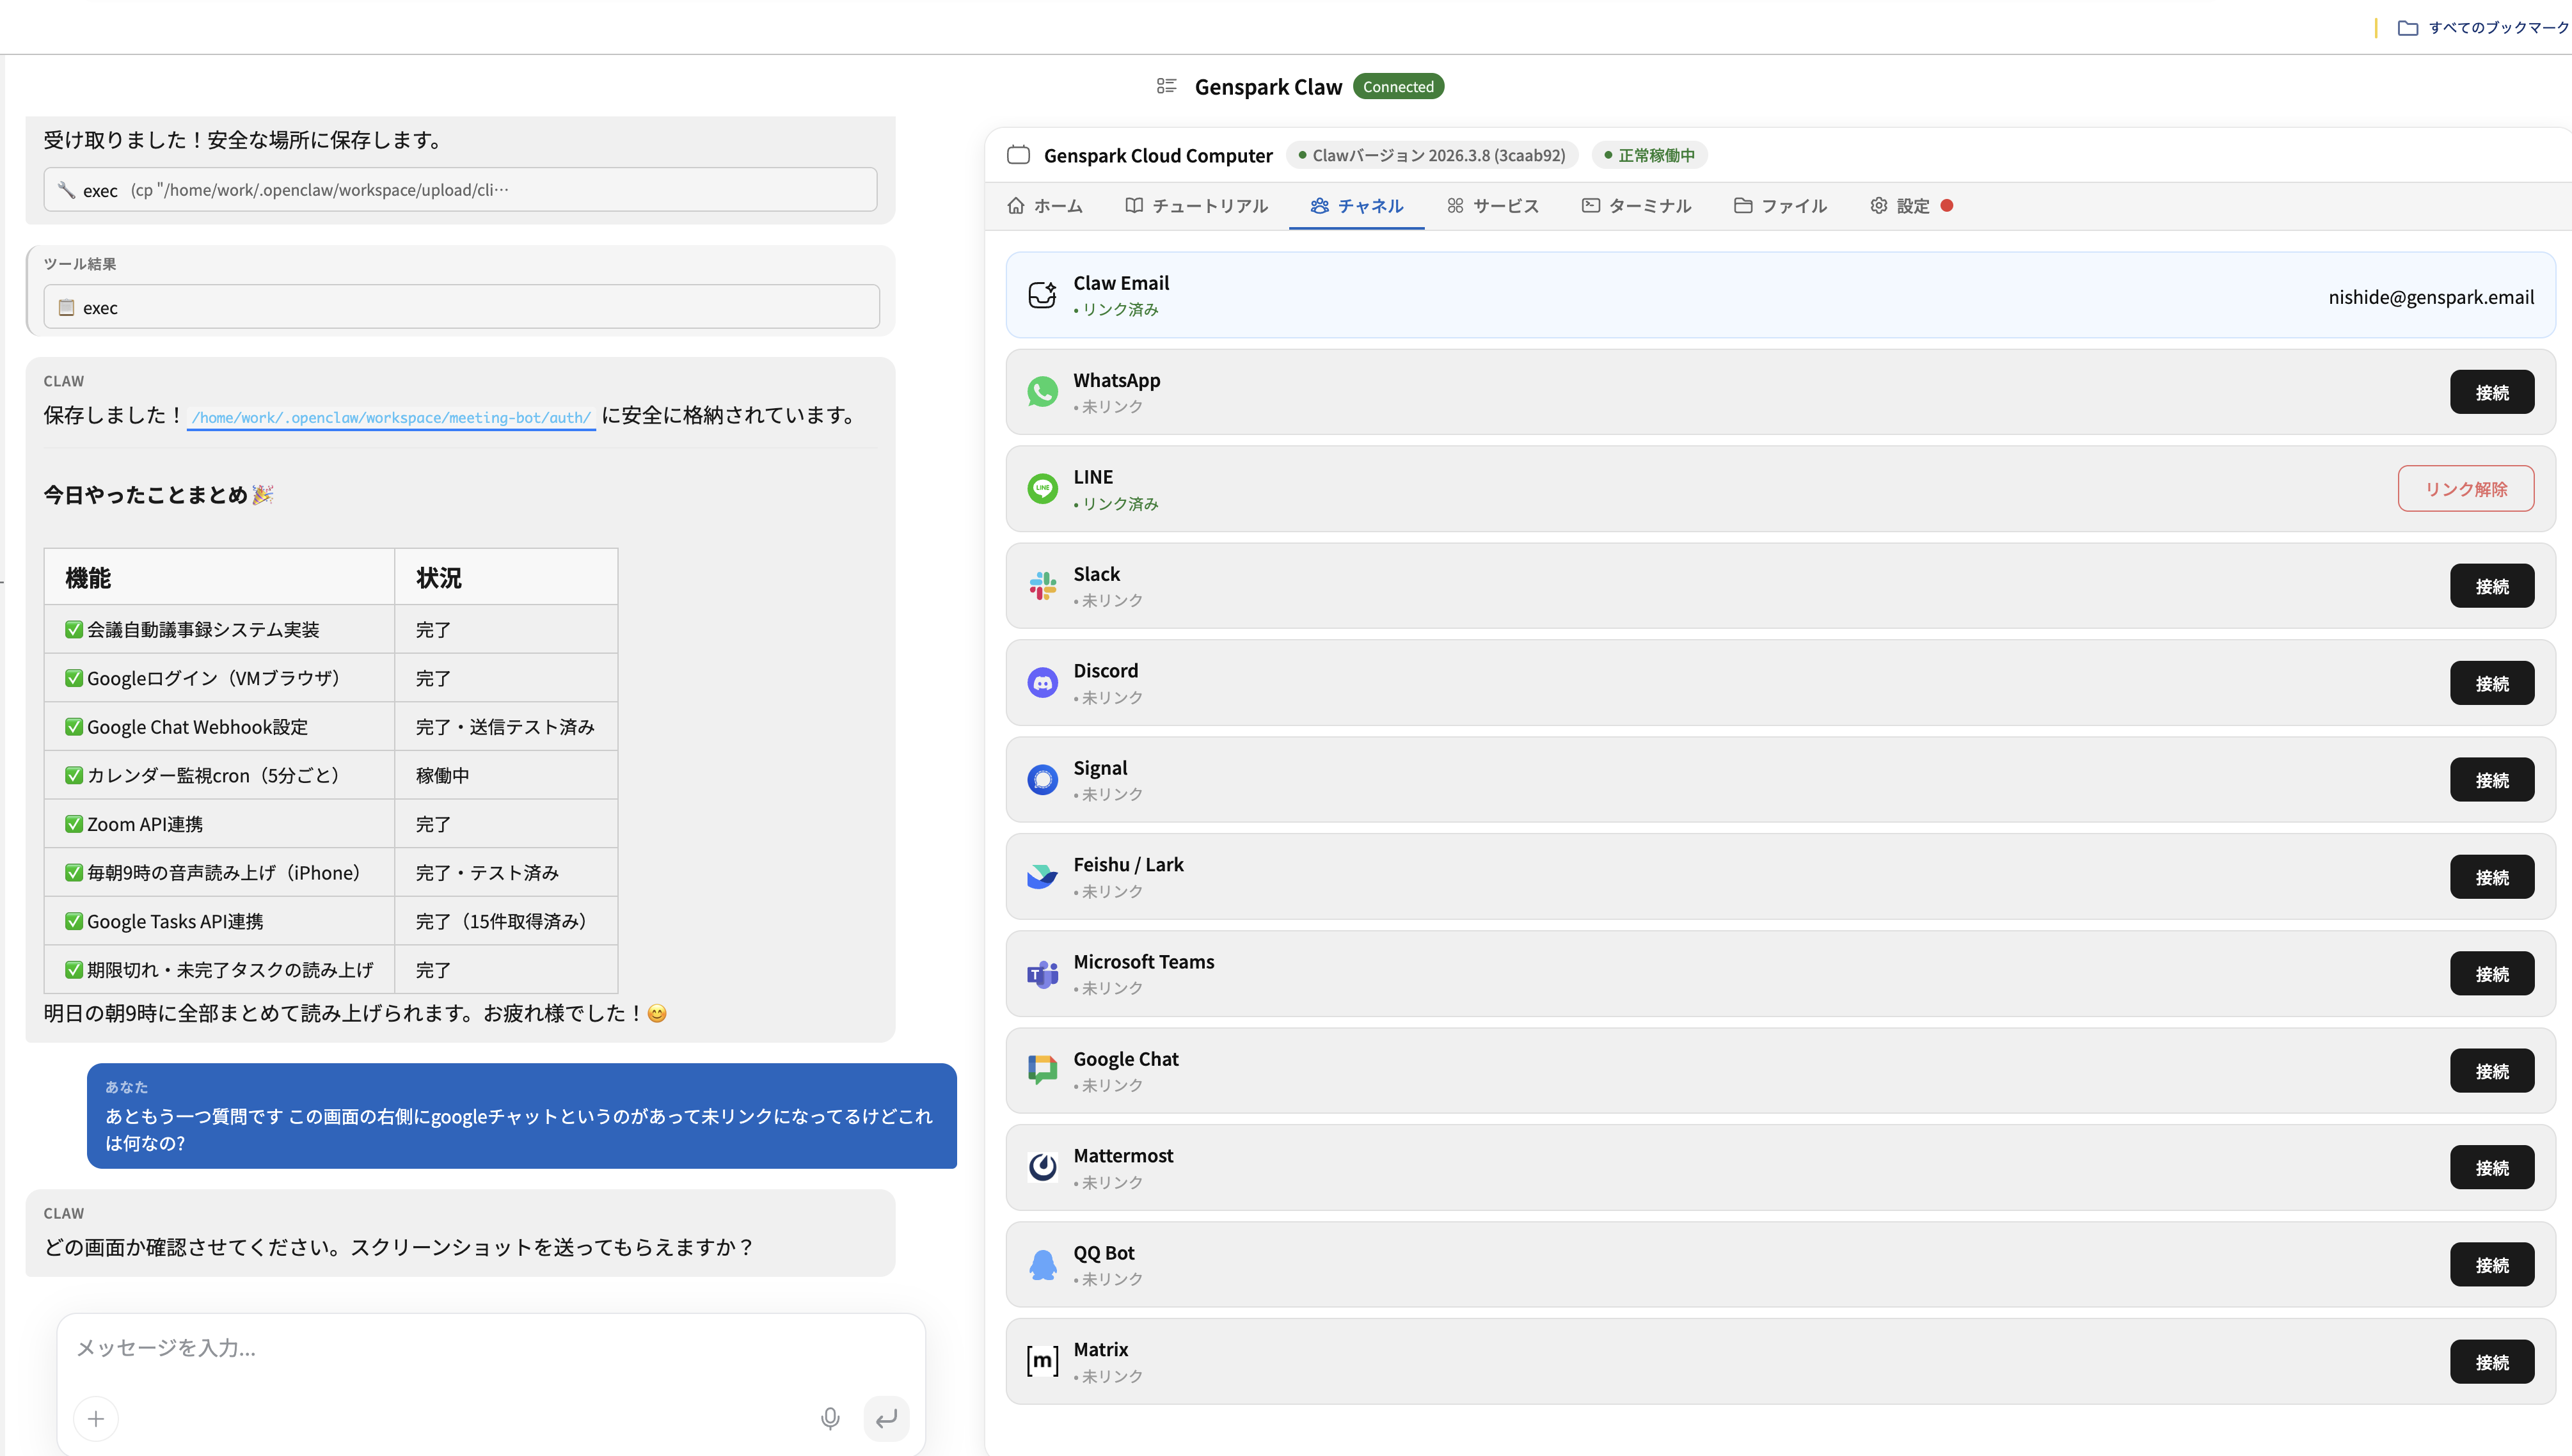Open すべてのブックマーク bookmarks folder
Screen dimensions: 2572x1456
(x=2483, y=28)
